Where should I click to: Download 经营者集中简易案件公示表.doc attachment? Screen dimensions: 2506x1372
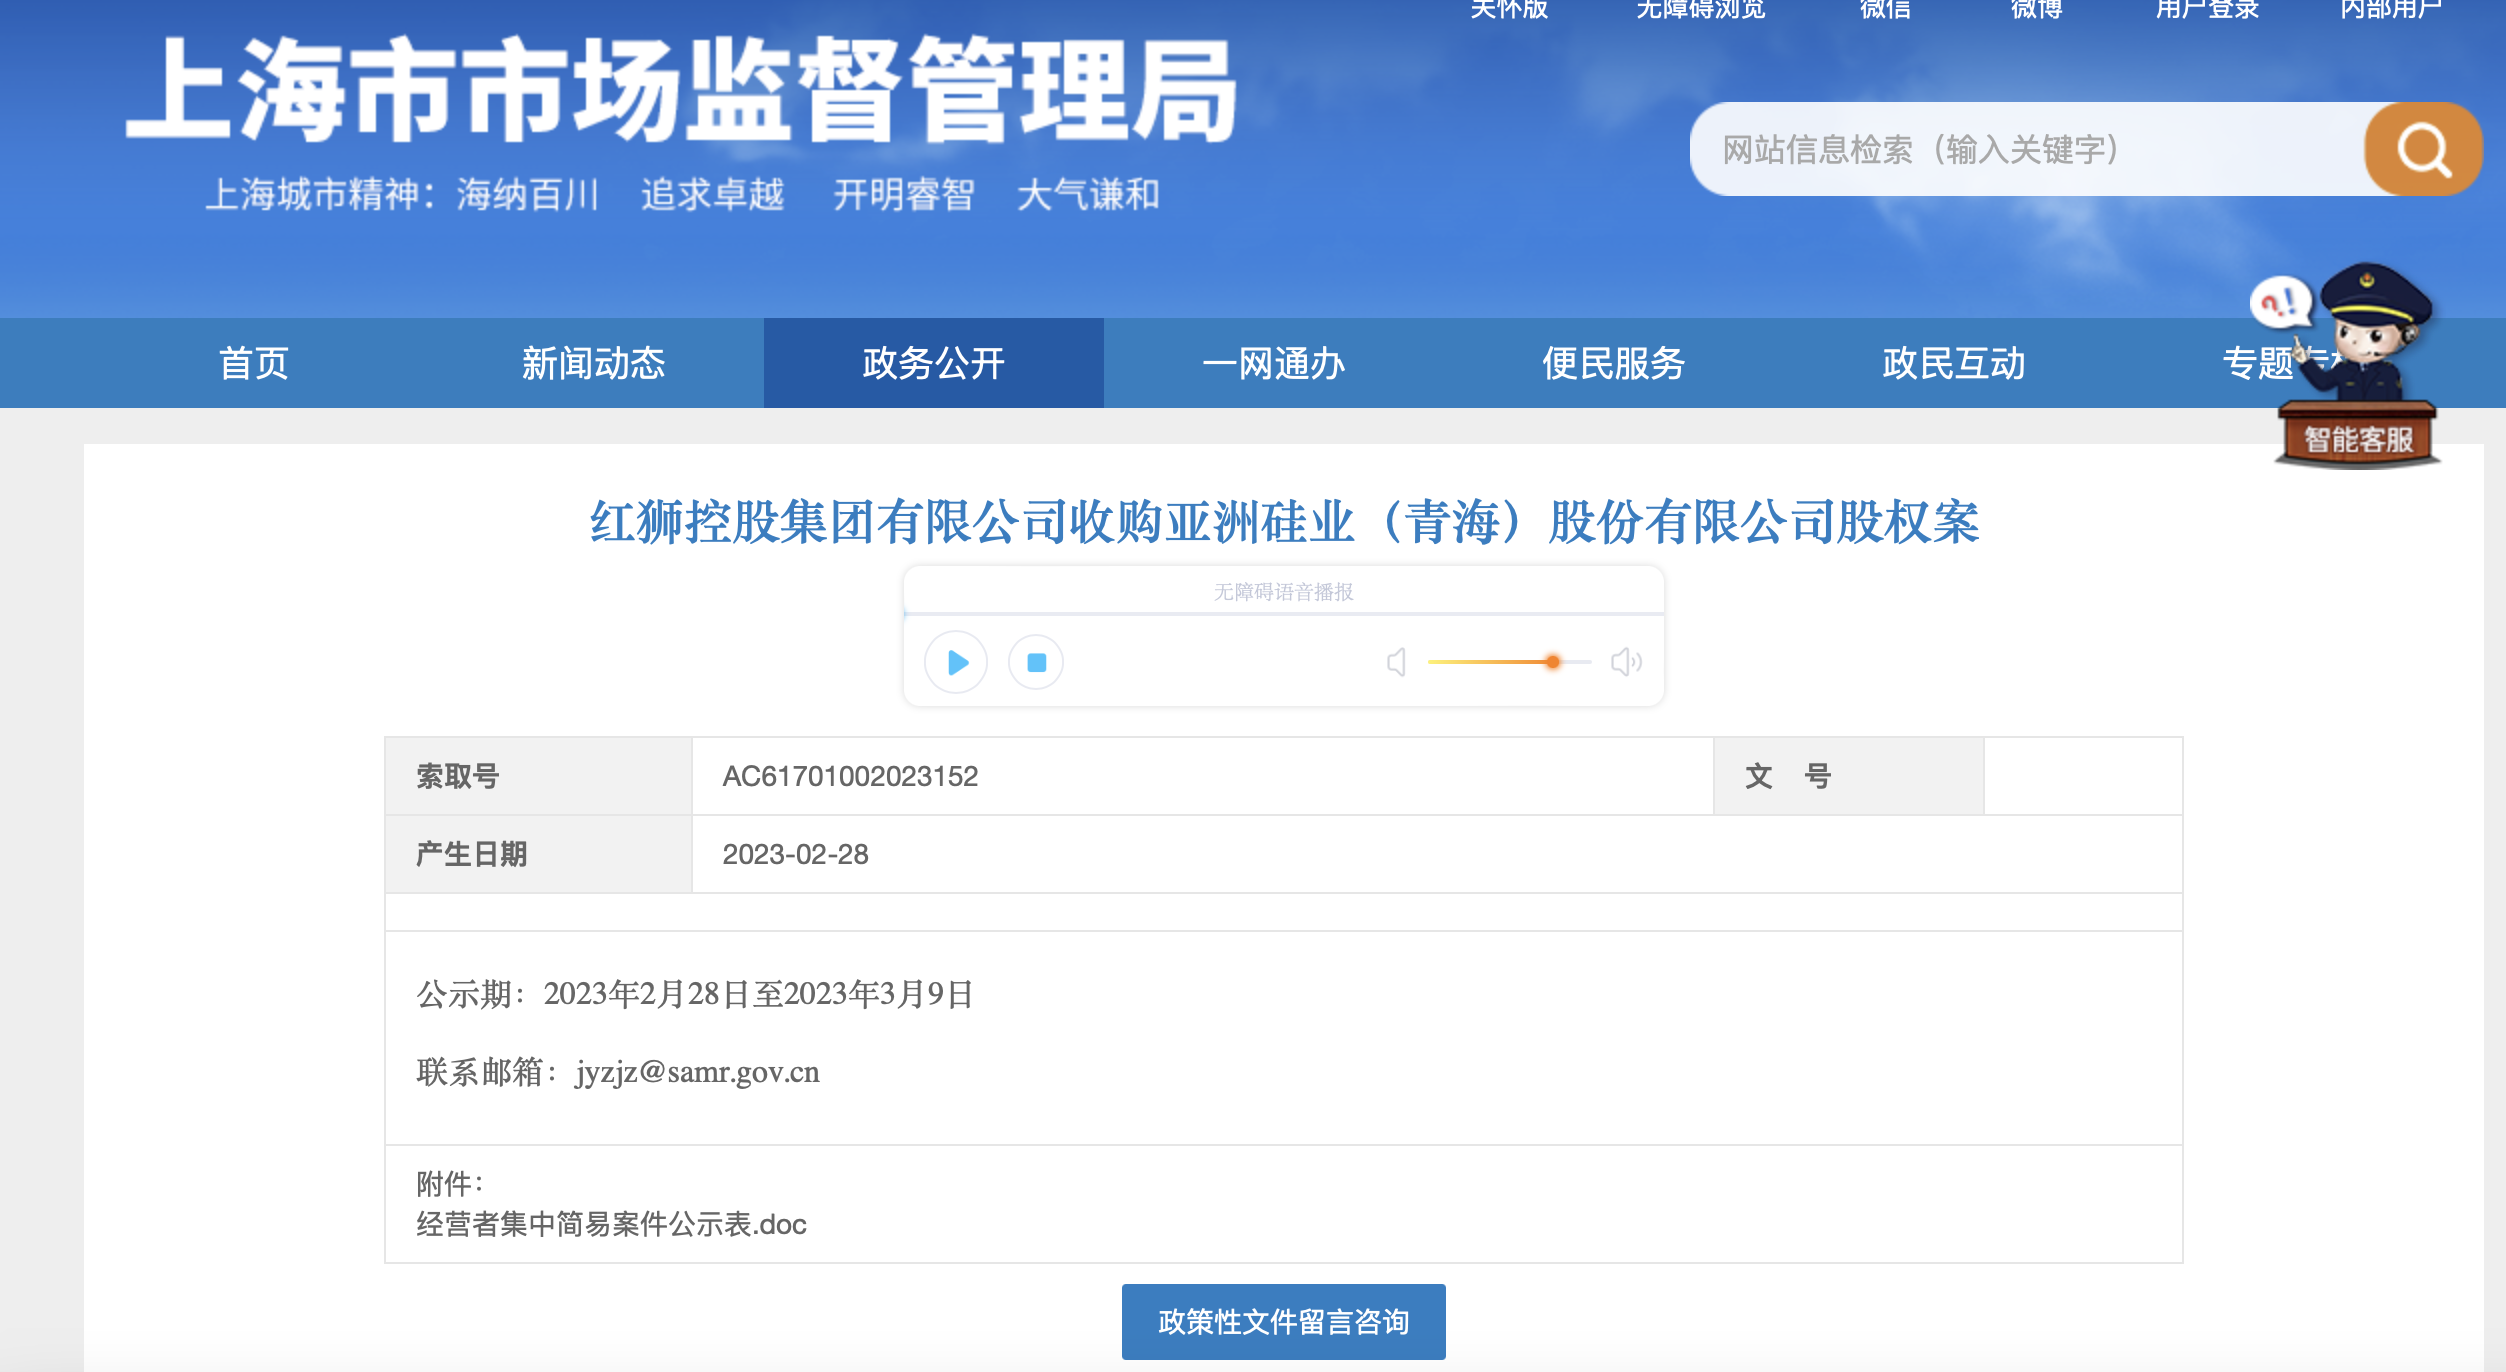611,1224
